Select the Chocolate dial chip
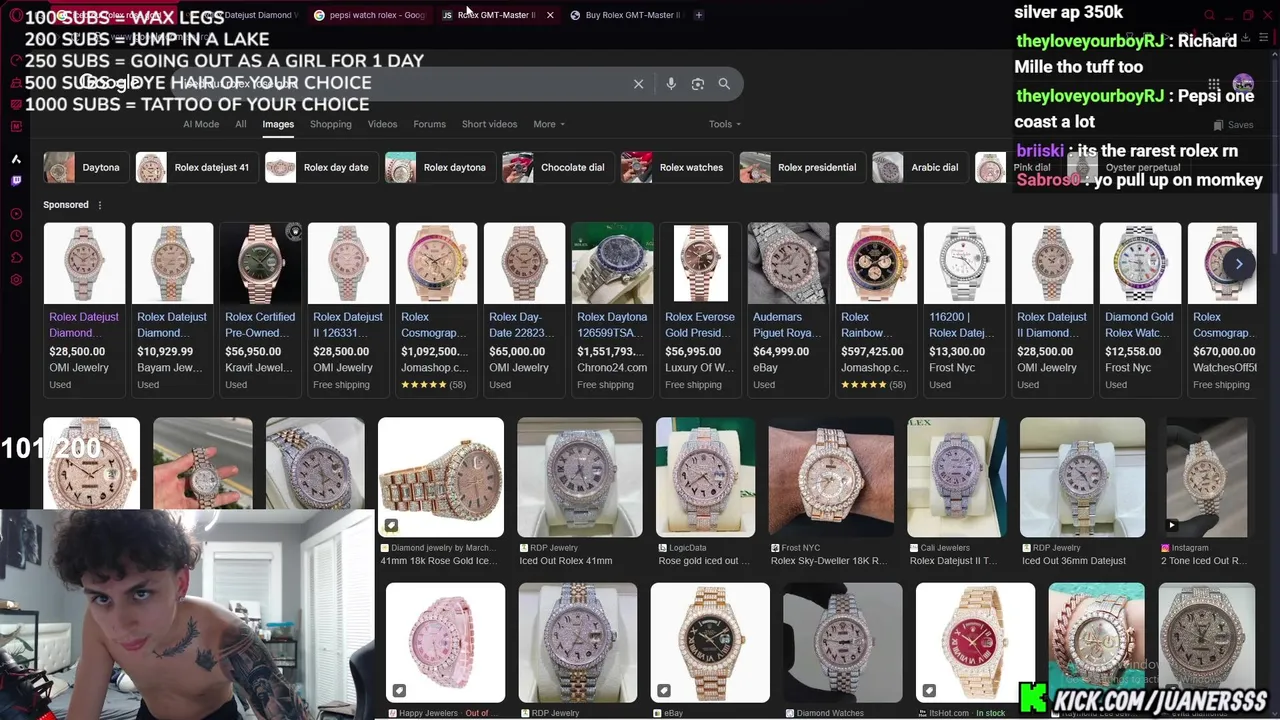The height and width of the screenshot is (720, 1280). pos(557,168)
